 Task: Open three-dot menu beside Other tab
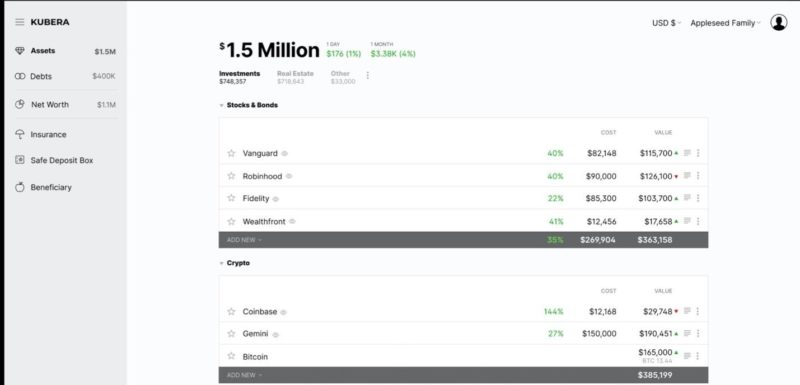[367, 75]
